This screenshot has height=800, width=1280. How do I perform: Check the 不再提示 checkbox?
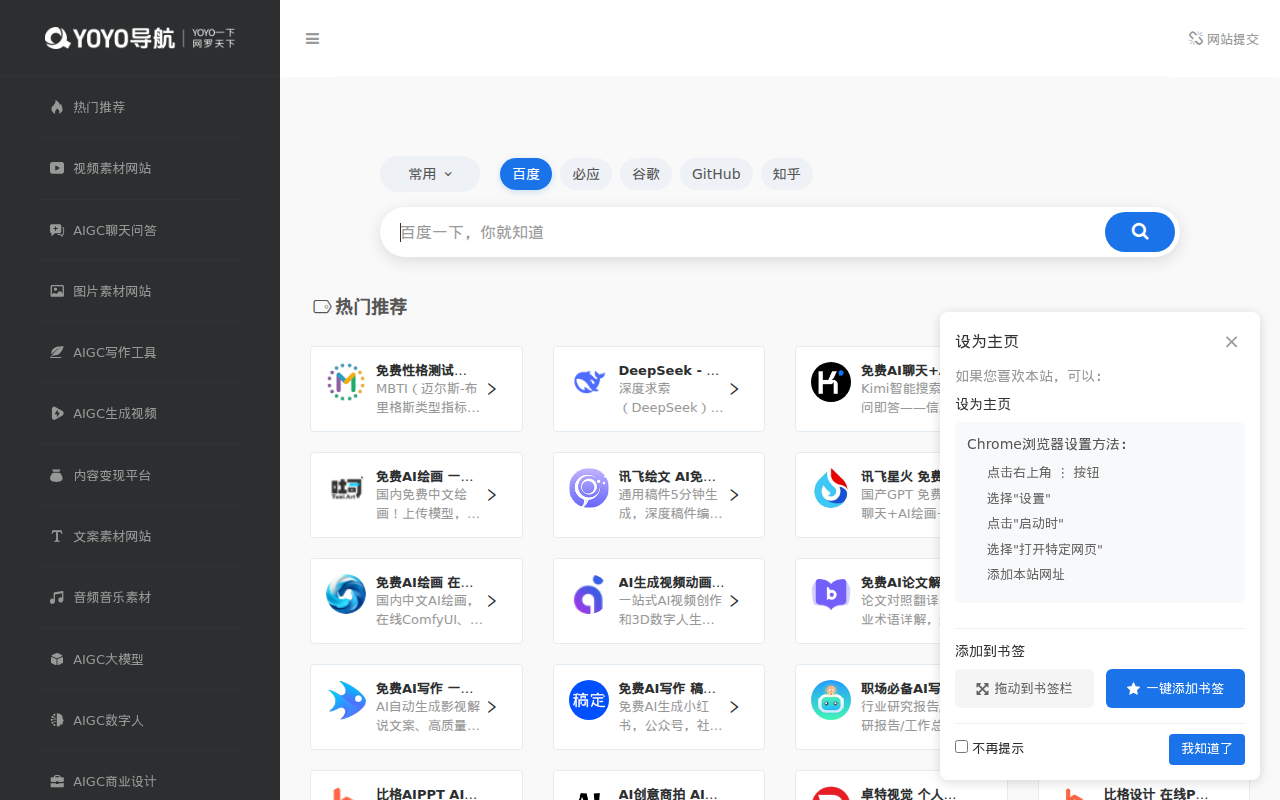[x=962, y=747]
